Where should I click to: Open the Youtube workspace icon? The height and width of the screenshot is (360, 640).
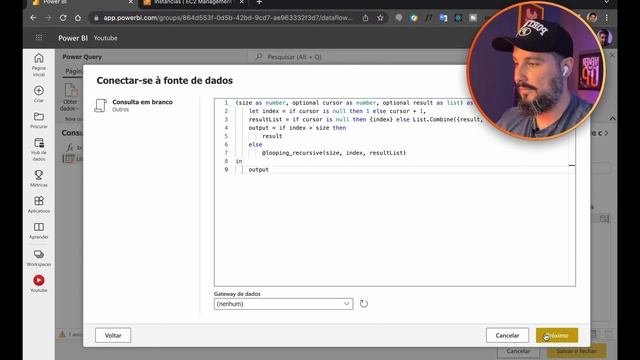click(x=39, y=280)
